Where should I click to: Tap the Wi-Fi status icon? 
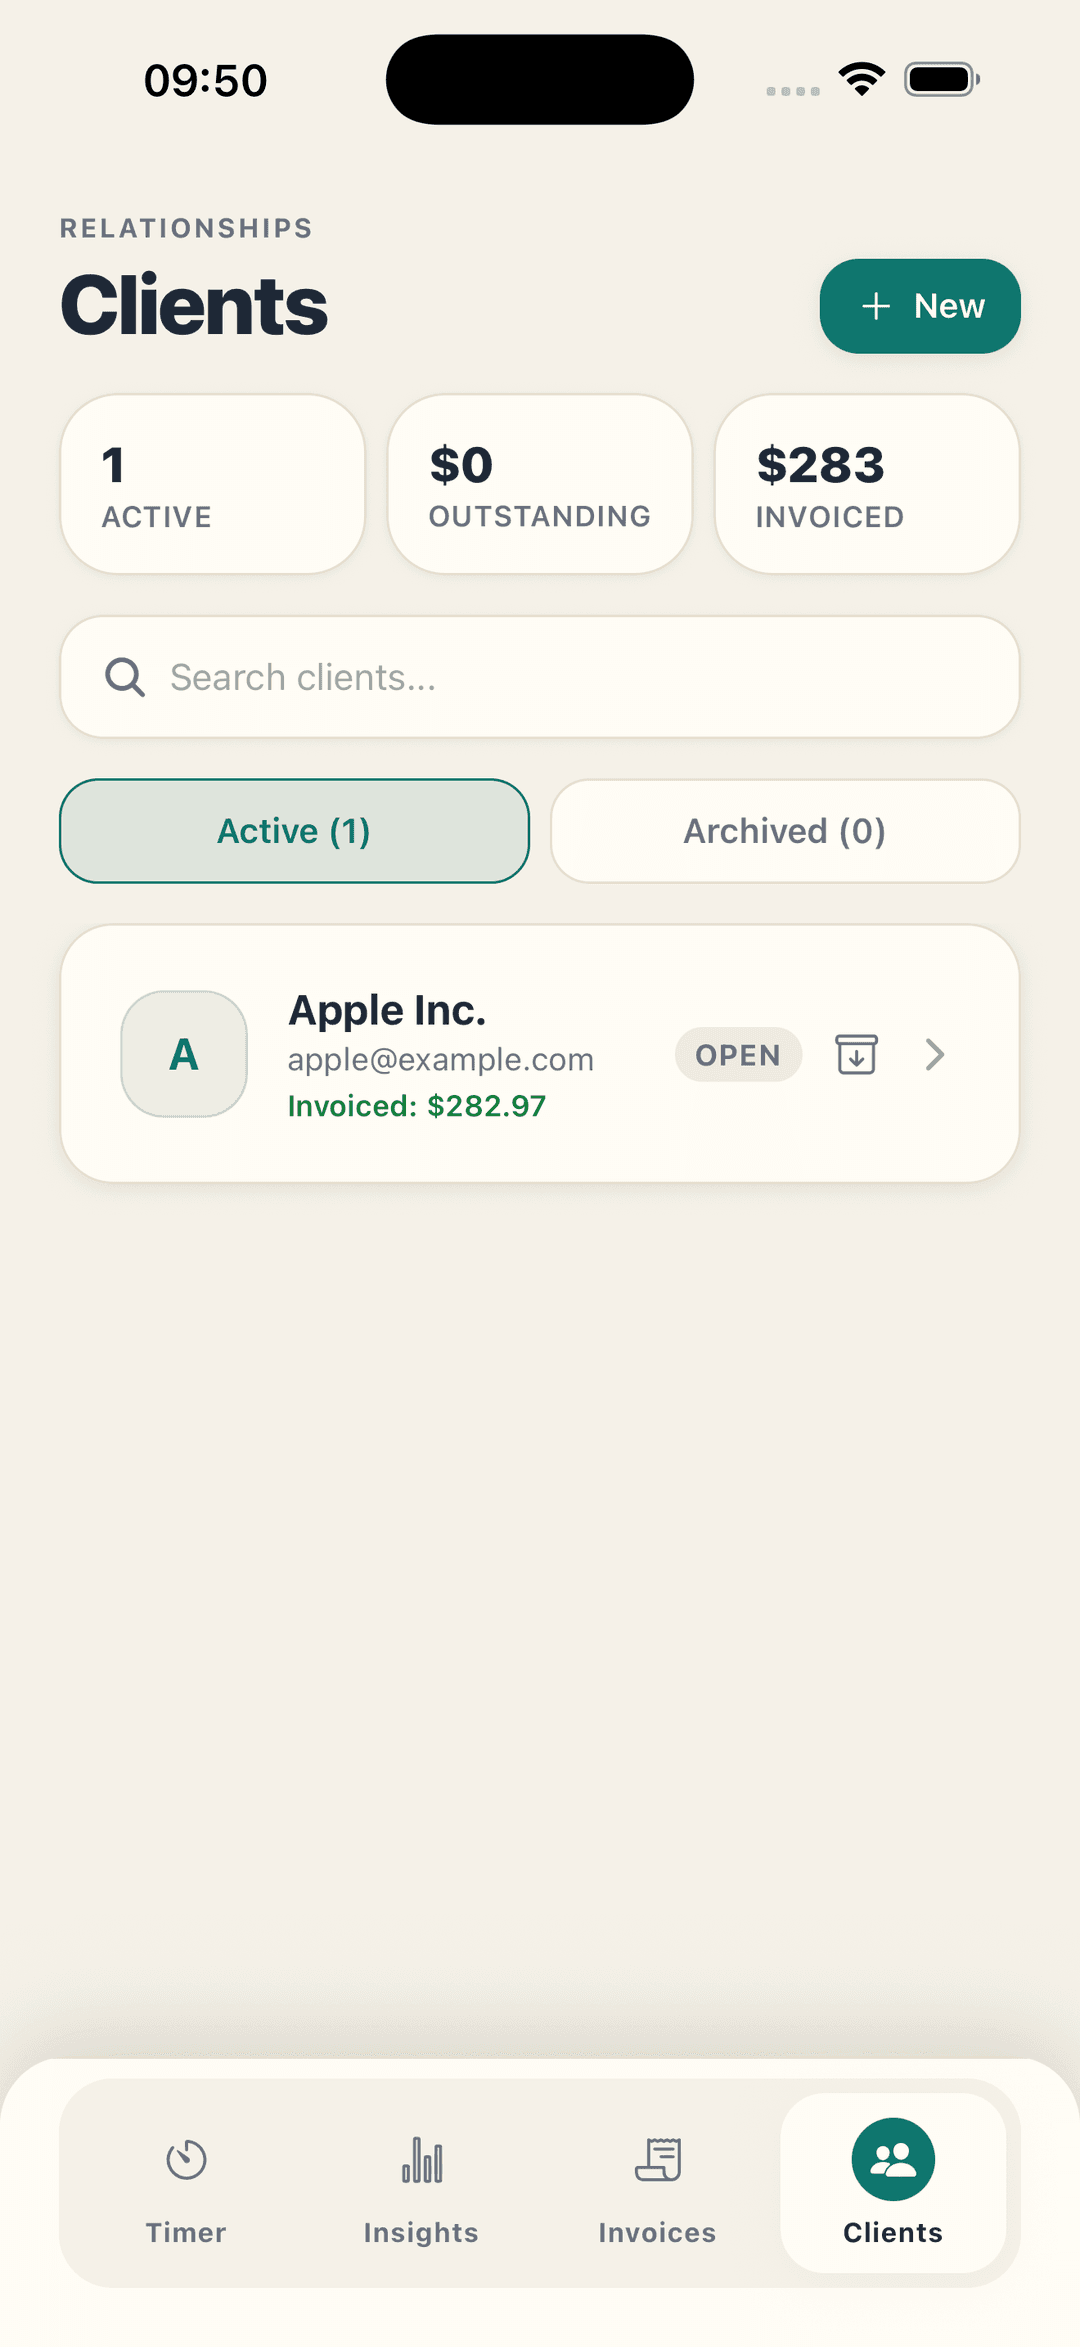tap(862, 79)
